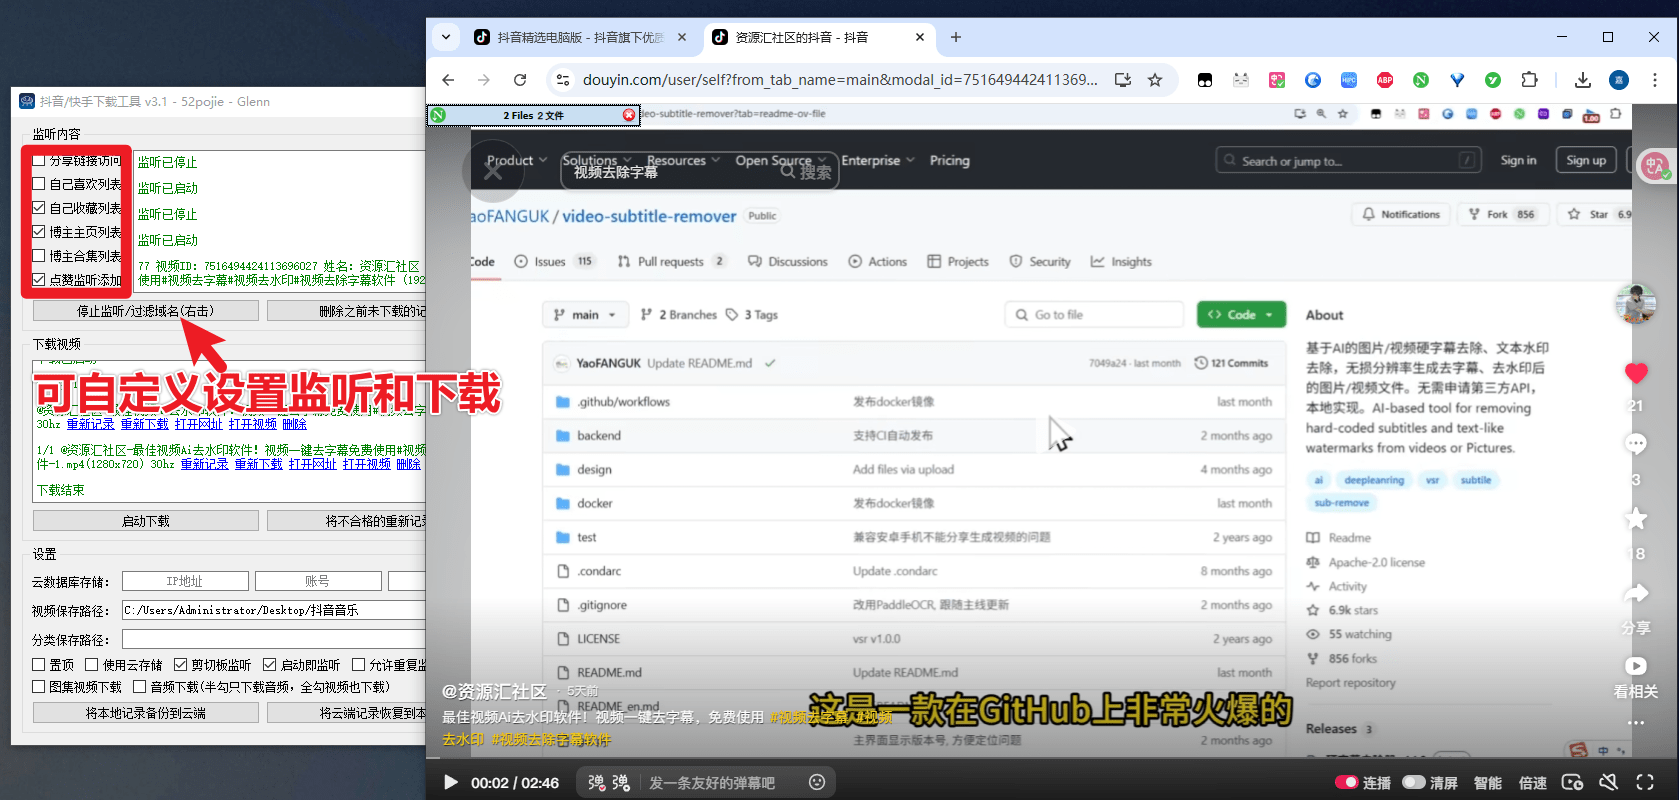Image resolution: width=1679 pixels, height=800 pixels.
Task: Toggle the danmaku display icon
Action: (597, 782)
